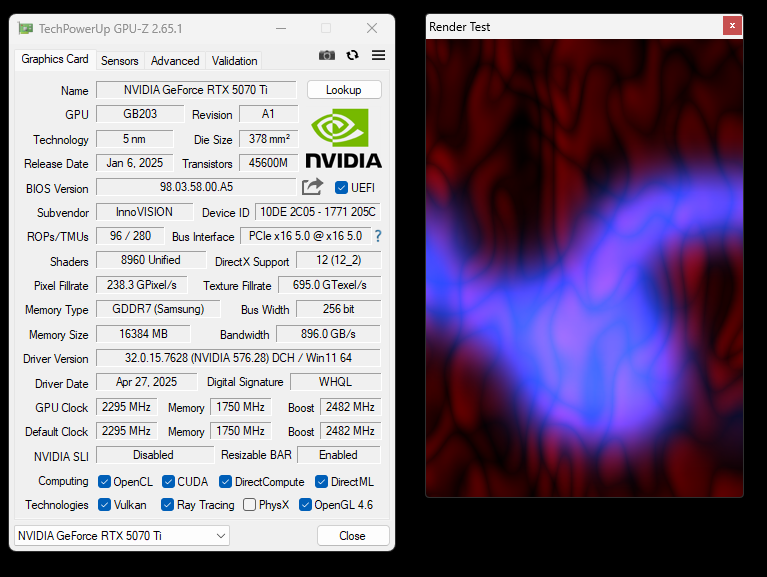767x577 pixels.
Task: Toggle the UEFI checkbox
Action: (x=341, y=187)
